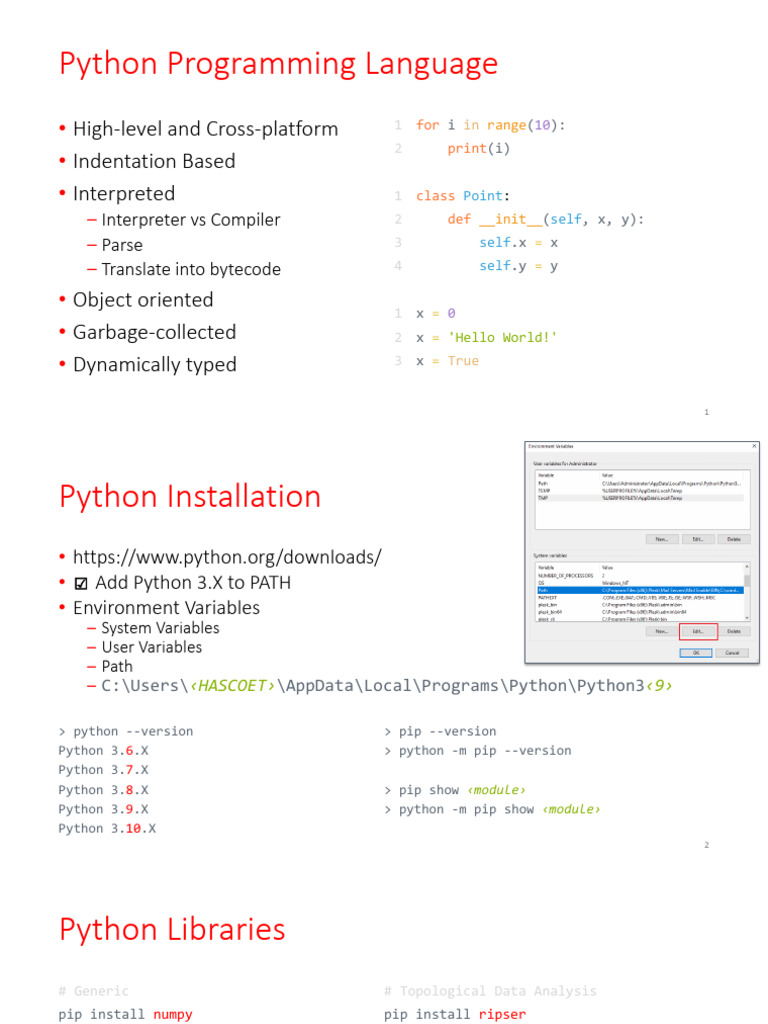Click the C:\Users\<HASCOET>\AppData path line

click(387, 686)
